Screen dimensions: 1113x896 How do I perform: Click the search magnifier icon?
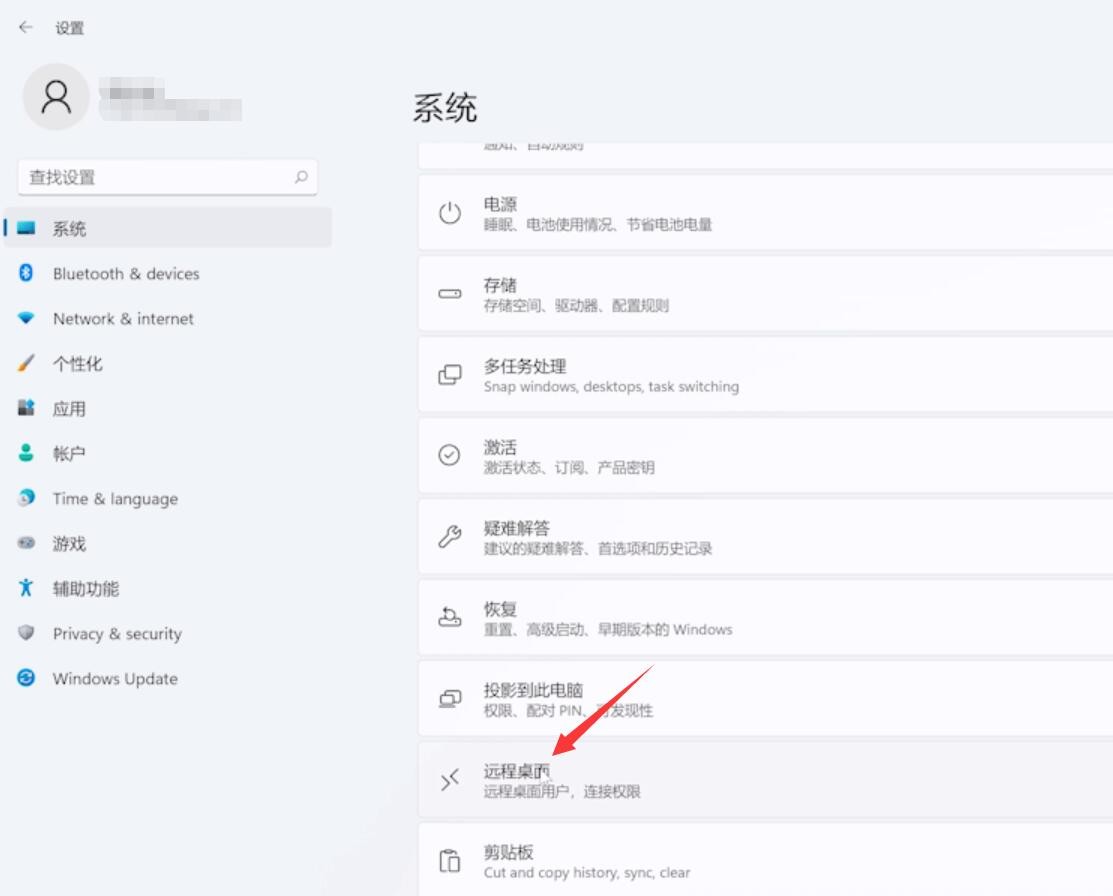[301, 177]
